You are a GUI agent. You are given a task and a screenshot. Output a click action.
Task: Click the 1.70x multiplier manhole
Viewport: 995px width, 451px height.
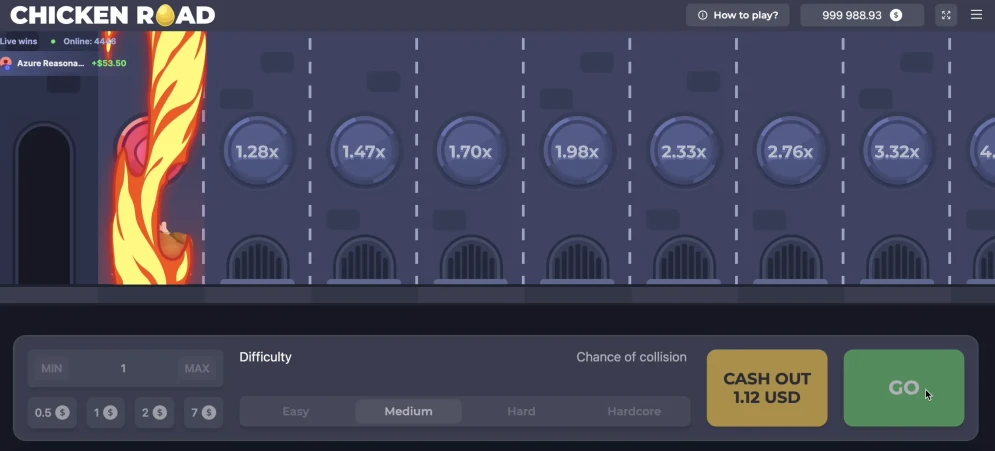470,152
